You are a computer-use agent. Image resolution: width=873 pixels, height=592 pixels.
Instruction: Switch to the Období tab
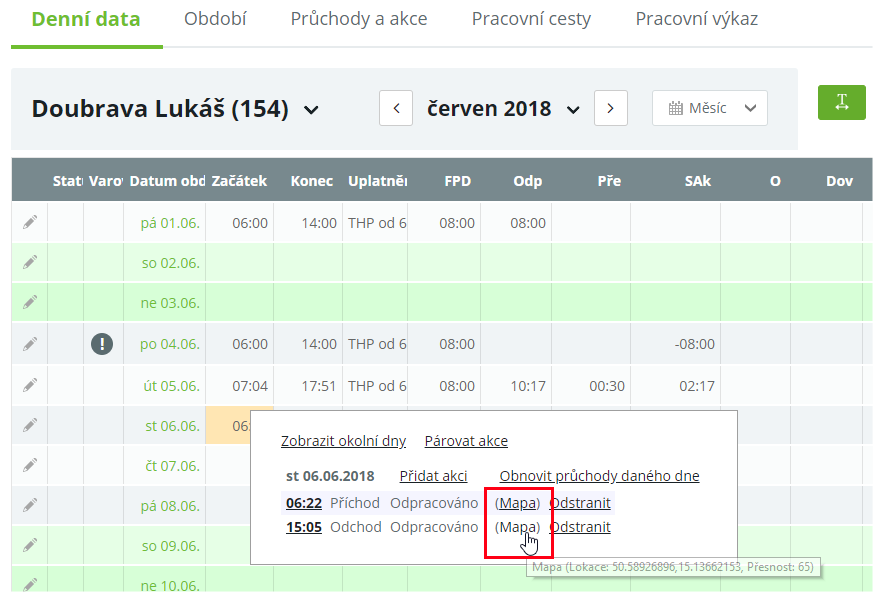[215, 18]
